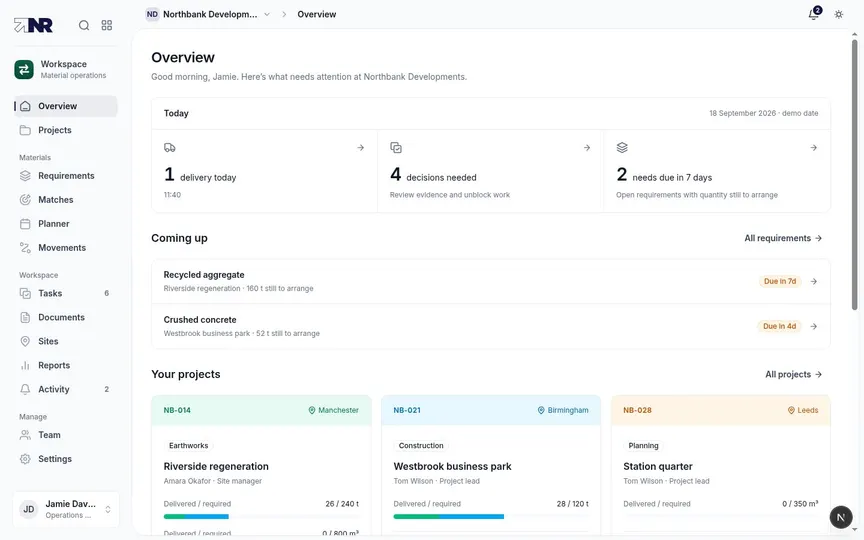Open All requirements link
Viewport: 864px width, 540px height.
[x=783, y=238]
